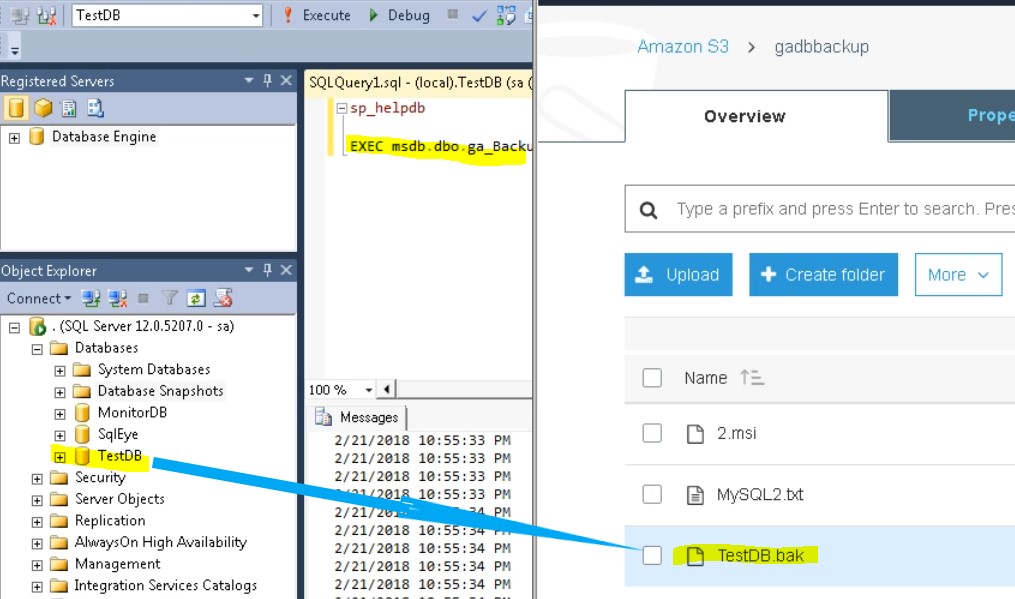Screen dimensions: 1015x599
Task: Tick the select-all checkbox beside Name header
Action: pos(652,378)
